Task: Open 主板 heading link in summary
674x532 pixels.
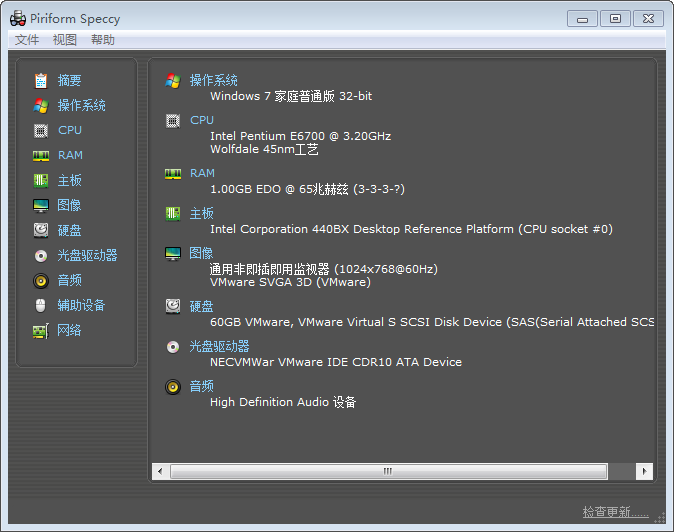Action: tap(202, 213)
